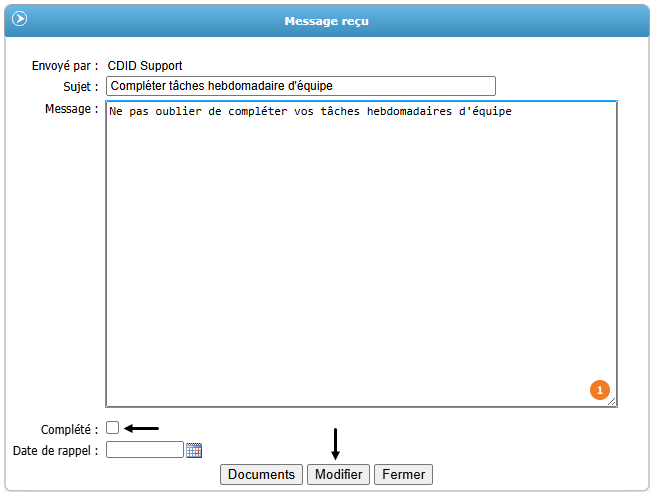Open the calendar date picker icon
The width and height of the screenshot is (650, 494).
tap(194, 450)
